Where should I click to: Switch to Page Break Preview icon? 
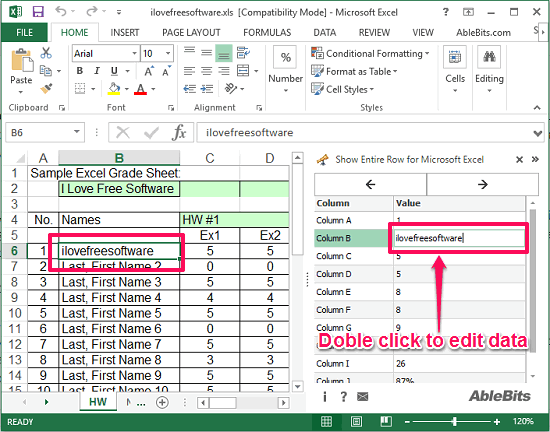386,421
